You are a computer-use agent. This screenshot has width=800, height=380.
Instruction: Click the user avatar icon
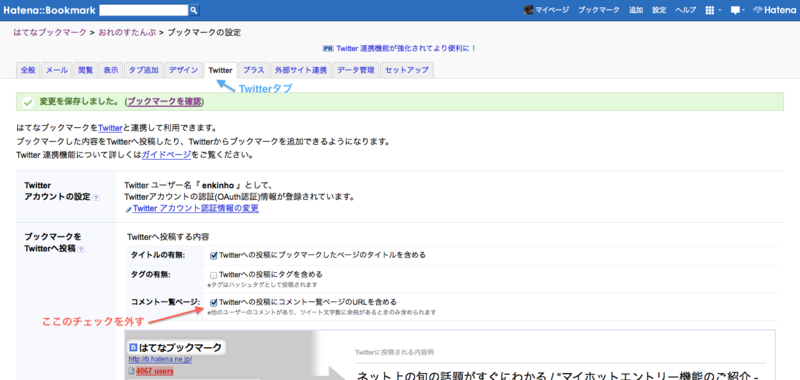(528, 10)
